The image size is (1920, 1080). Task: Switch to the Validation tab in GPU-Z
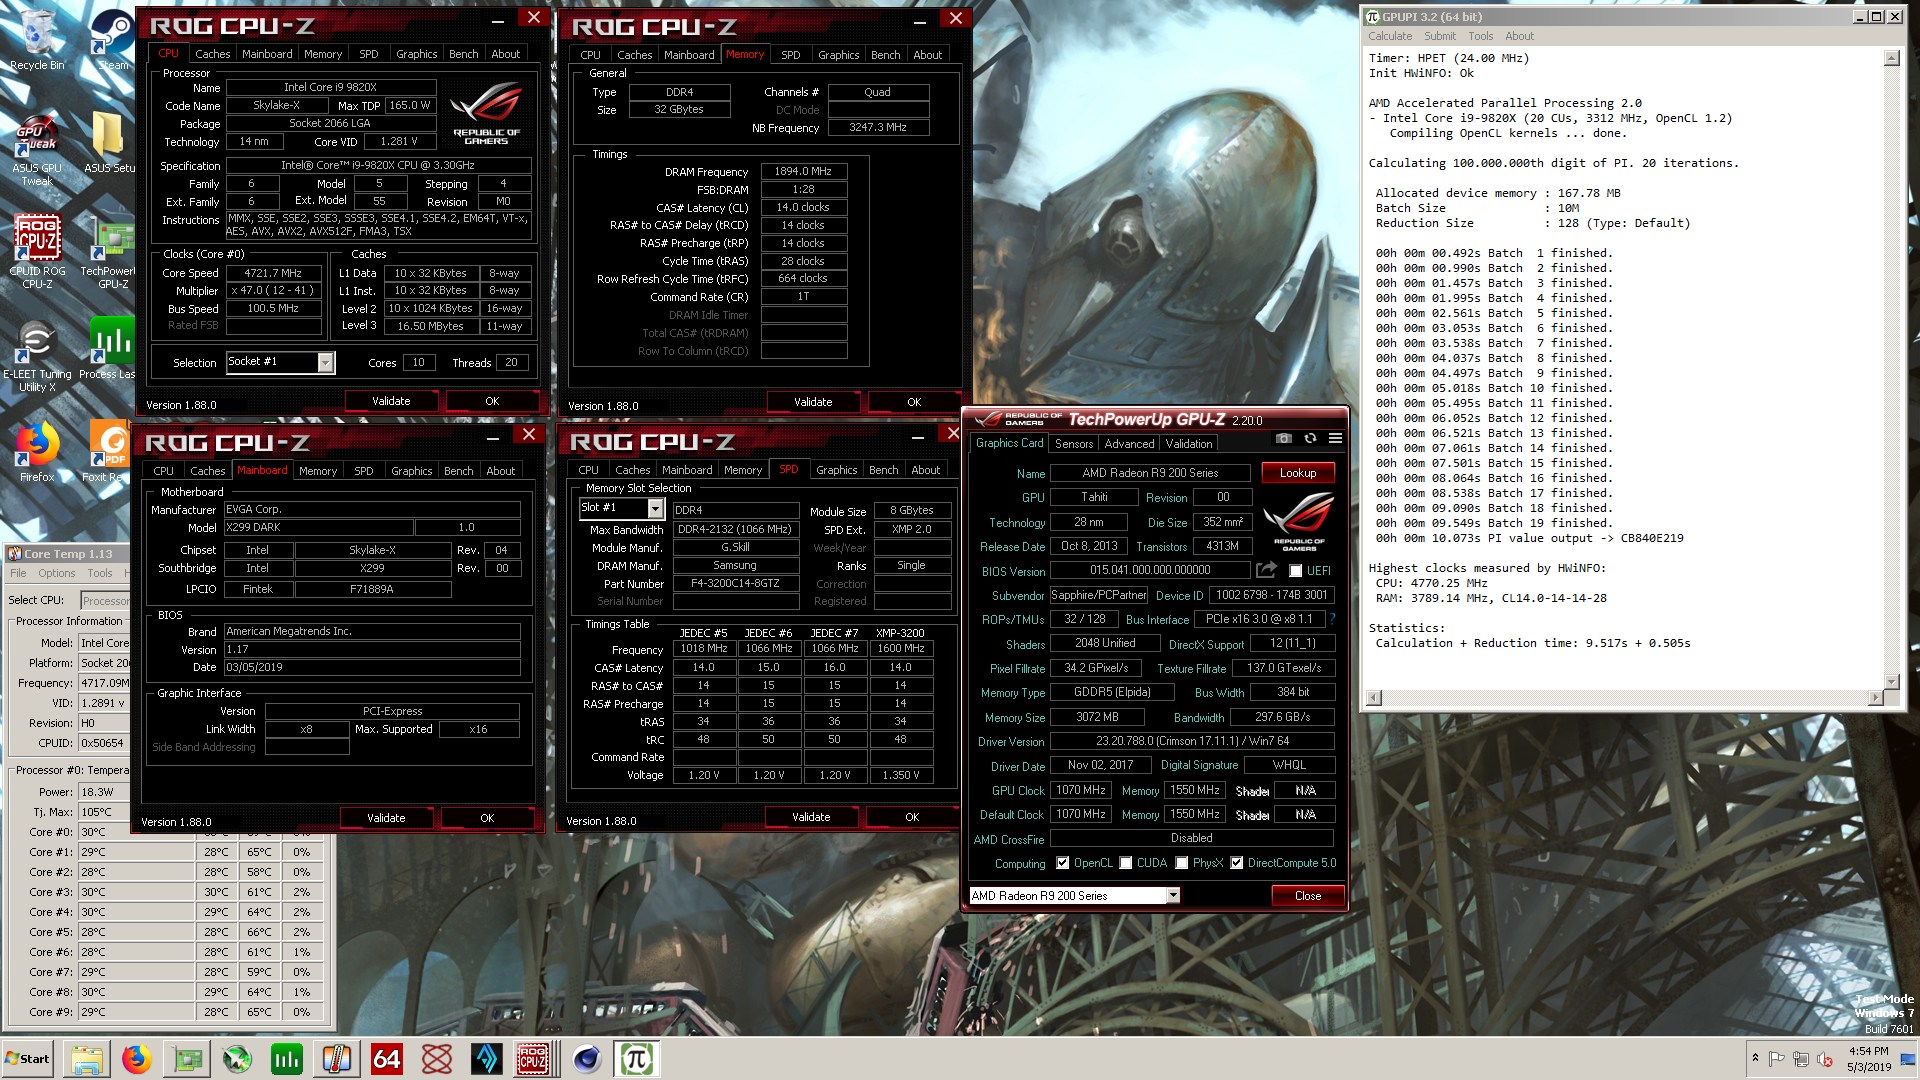point(1189,444)
